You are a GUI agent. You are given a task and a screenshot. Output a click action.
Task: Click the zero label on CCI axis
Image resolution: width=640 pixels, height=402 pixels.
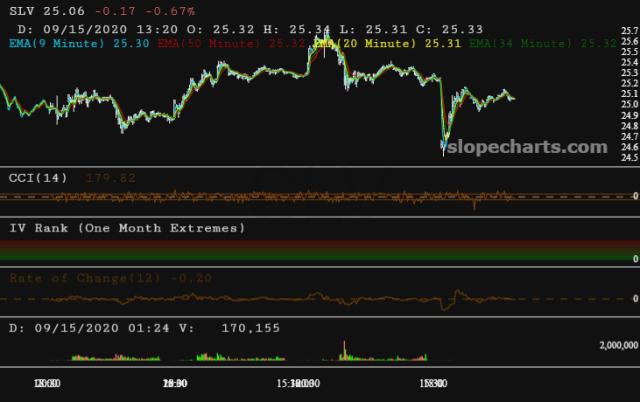coord(635,196)
